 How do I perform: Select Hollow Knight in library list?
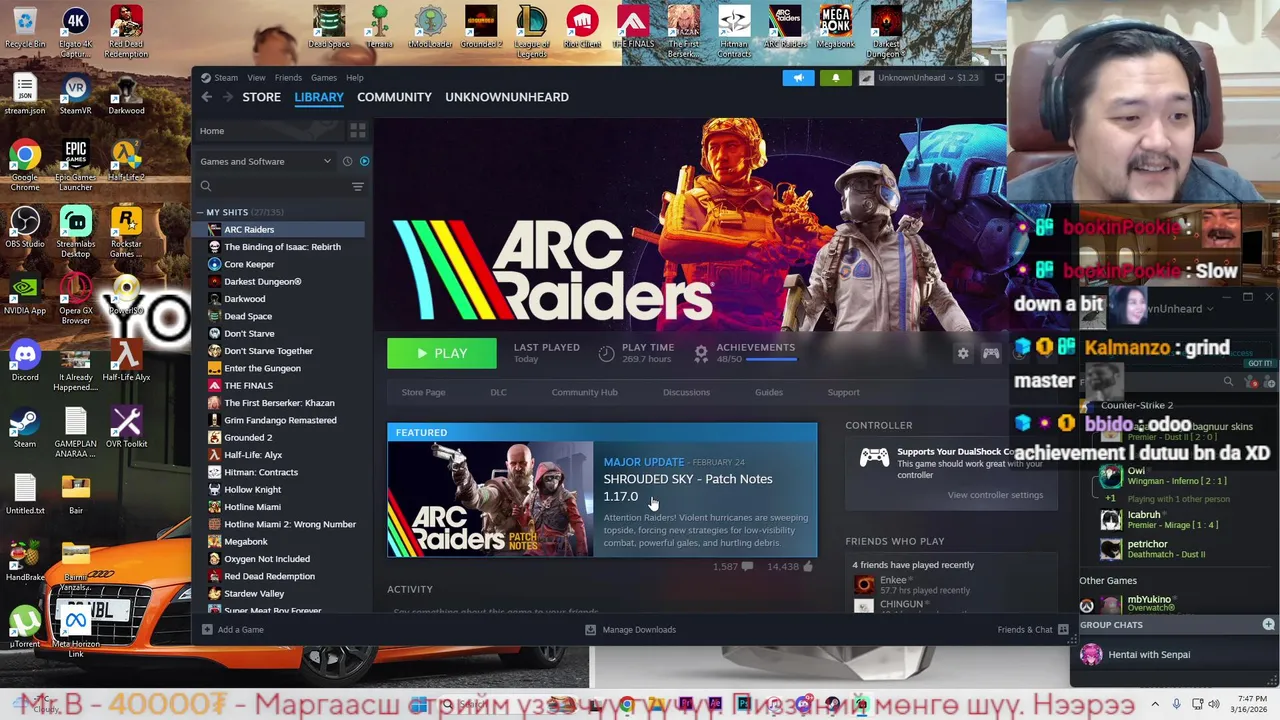(253, 489)
